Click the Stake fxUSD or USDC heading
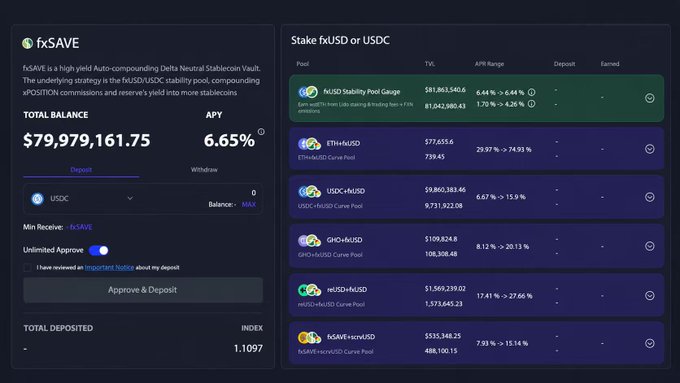The image size is (680, 383). coord(340,40)
